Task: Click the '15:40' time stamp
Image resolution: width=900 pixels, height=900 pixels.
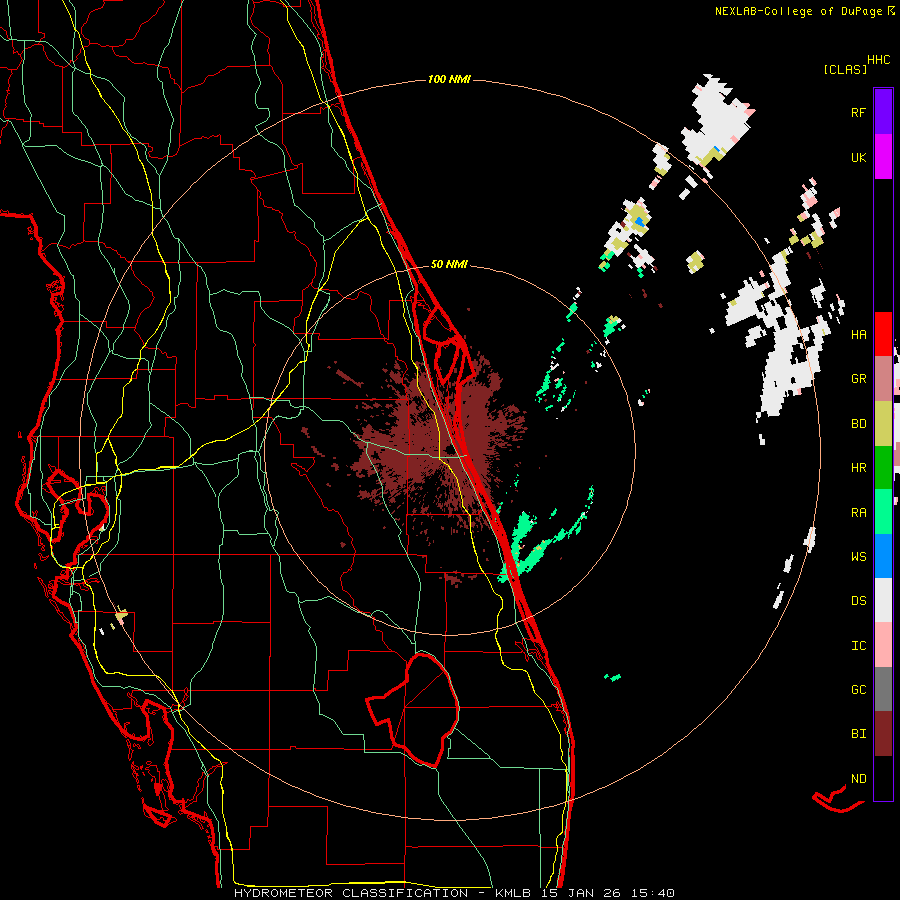Action: pyautogui.click(x=652, y=893)
